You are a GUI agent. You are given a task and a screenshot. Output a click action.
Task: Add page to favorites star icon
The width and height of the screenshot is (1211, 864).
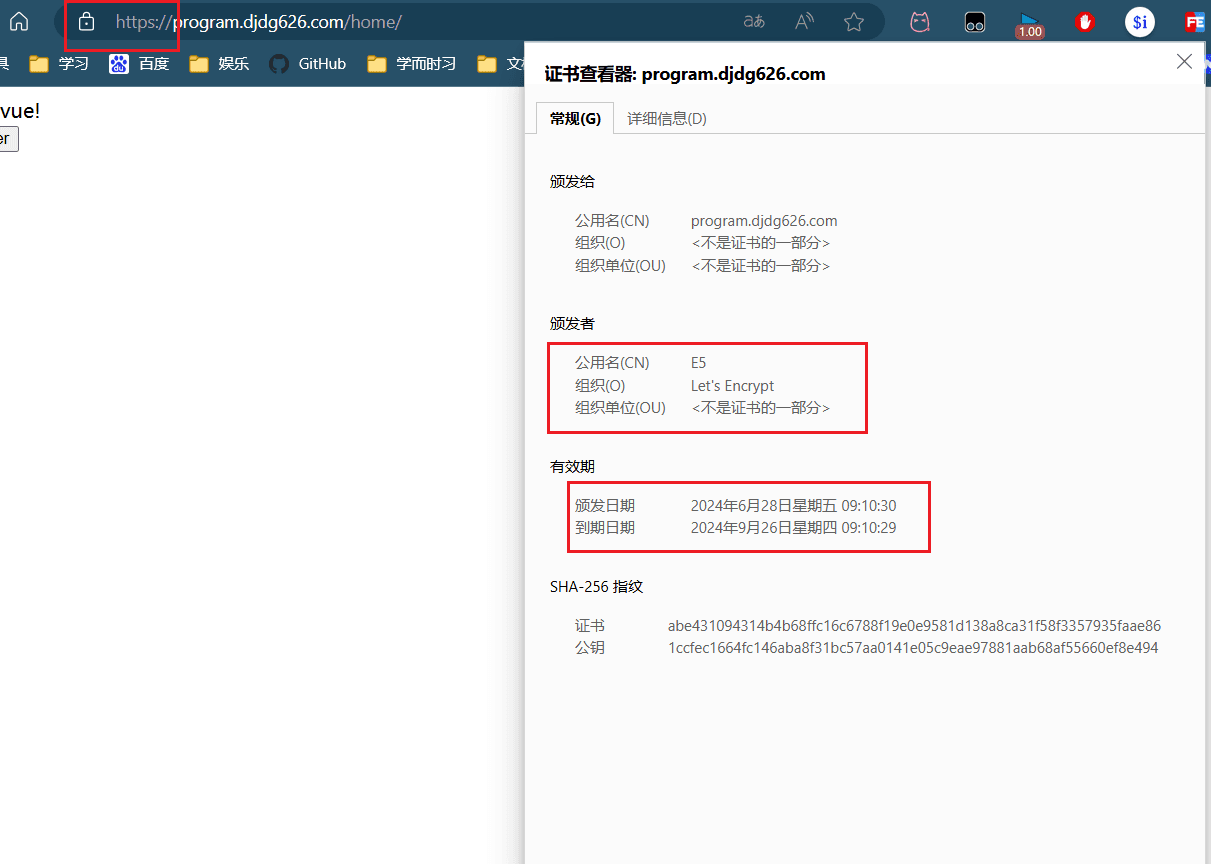point(854,22)
